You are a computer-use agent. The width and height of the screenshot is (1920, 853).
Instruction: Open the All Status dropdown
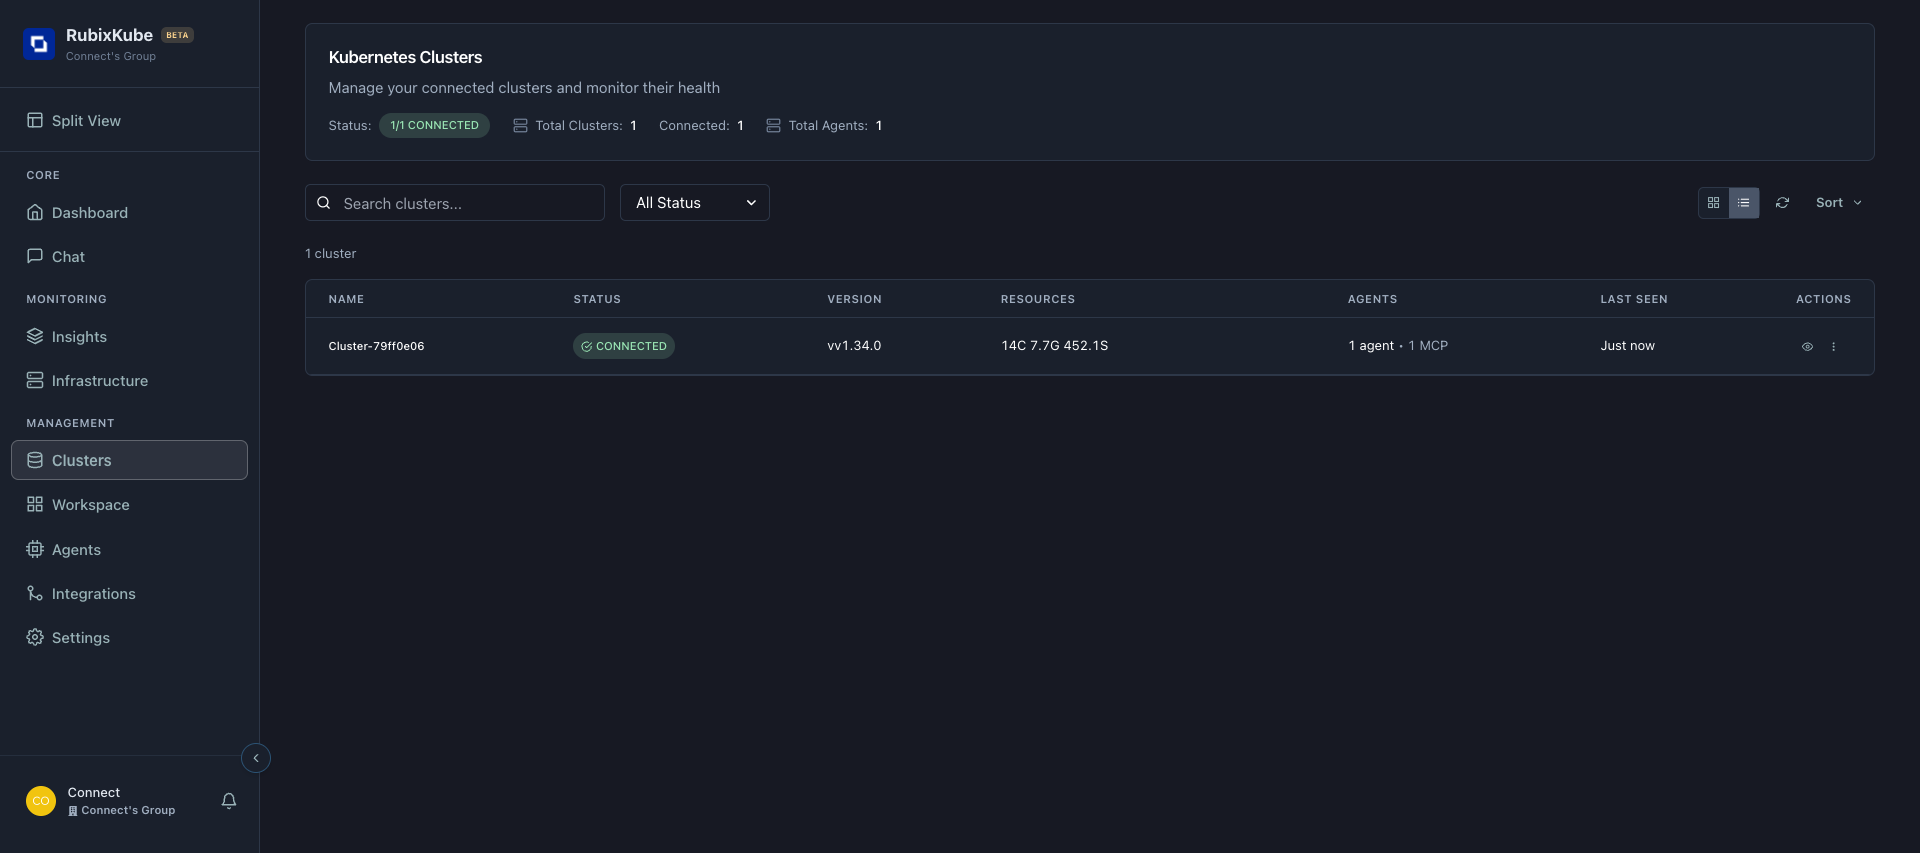tap(695, 203)
